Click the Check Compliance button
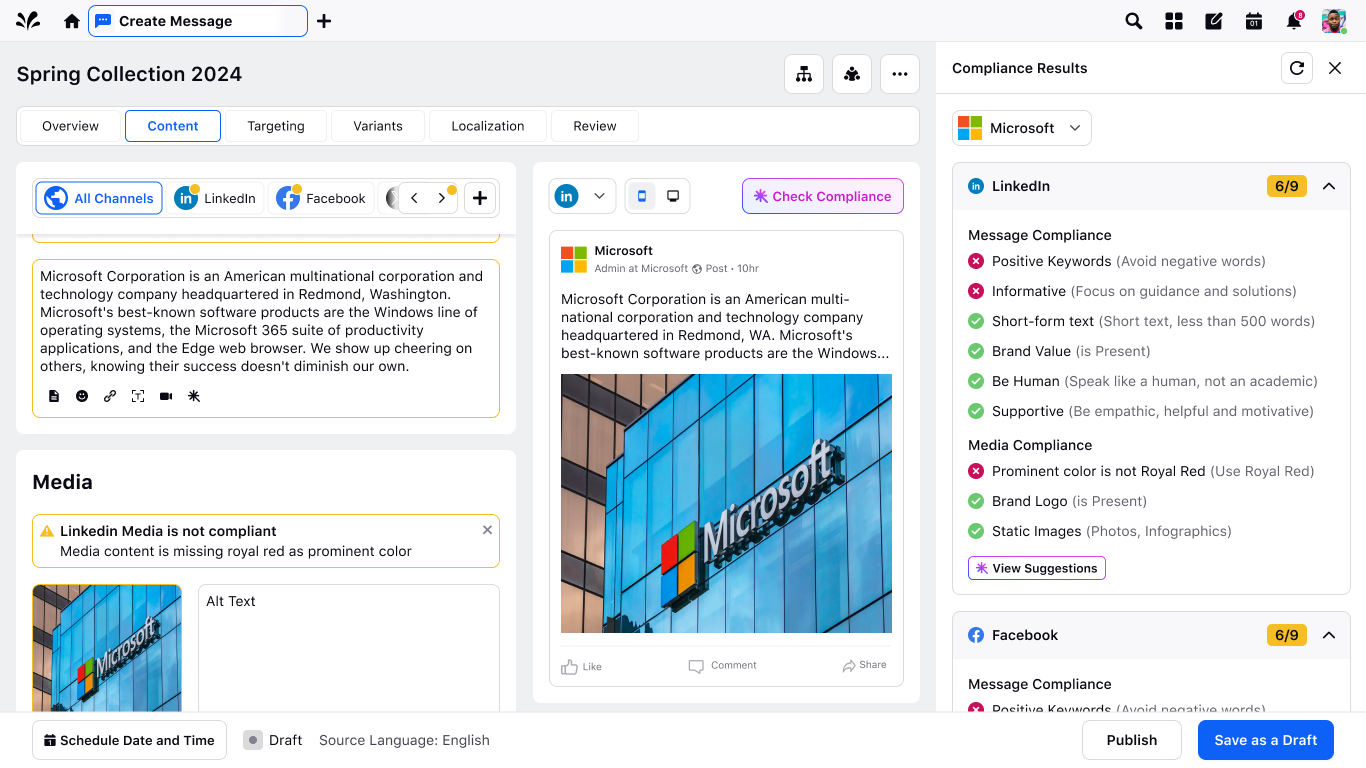Viewport: 1366px width, 768px height. click(822, 196)
